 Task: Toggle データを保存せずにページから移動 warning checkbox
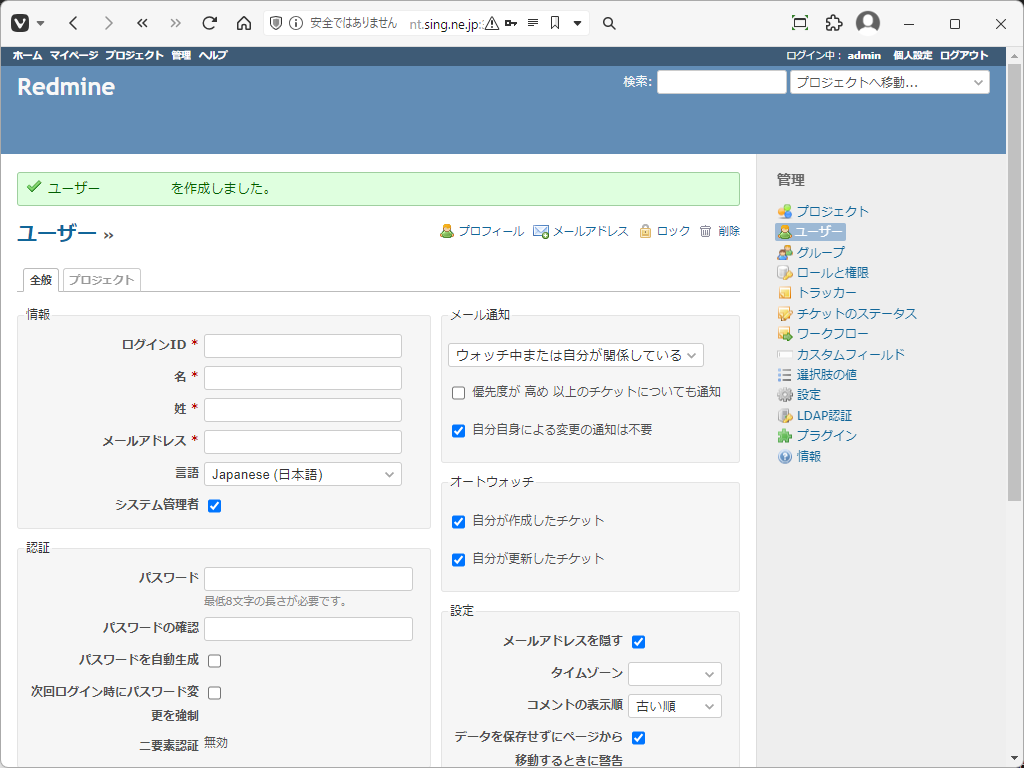click(639, 738)
